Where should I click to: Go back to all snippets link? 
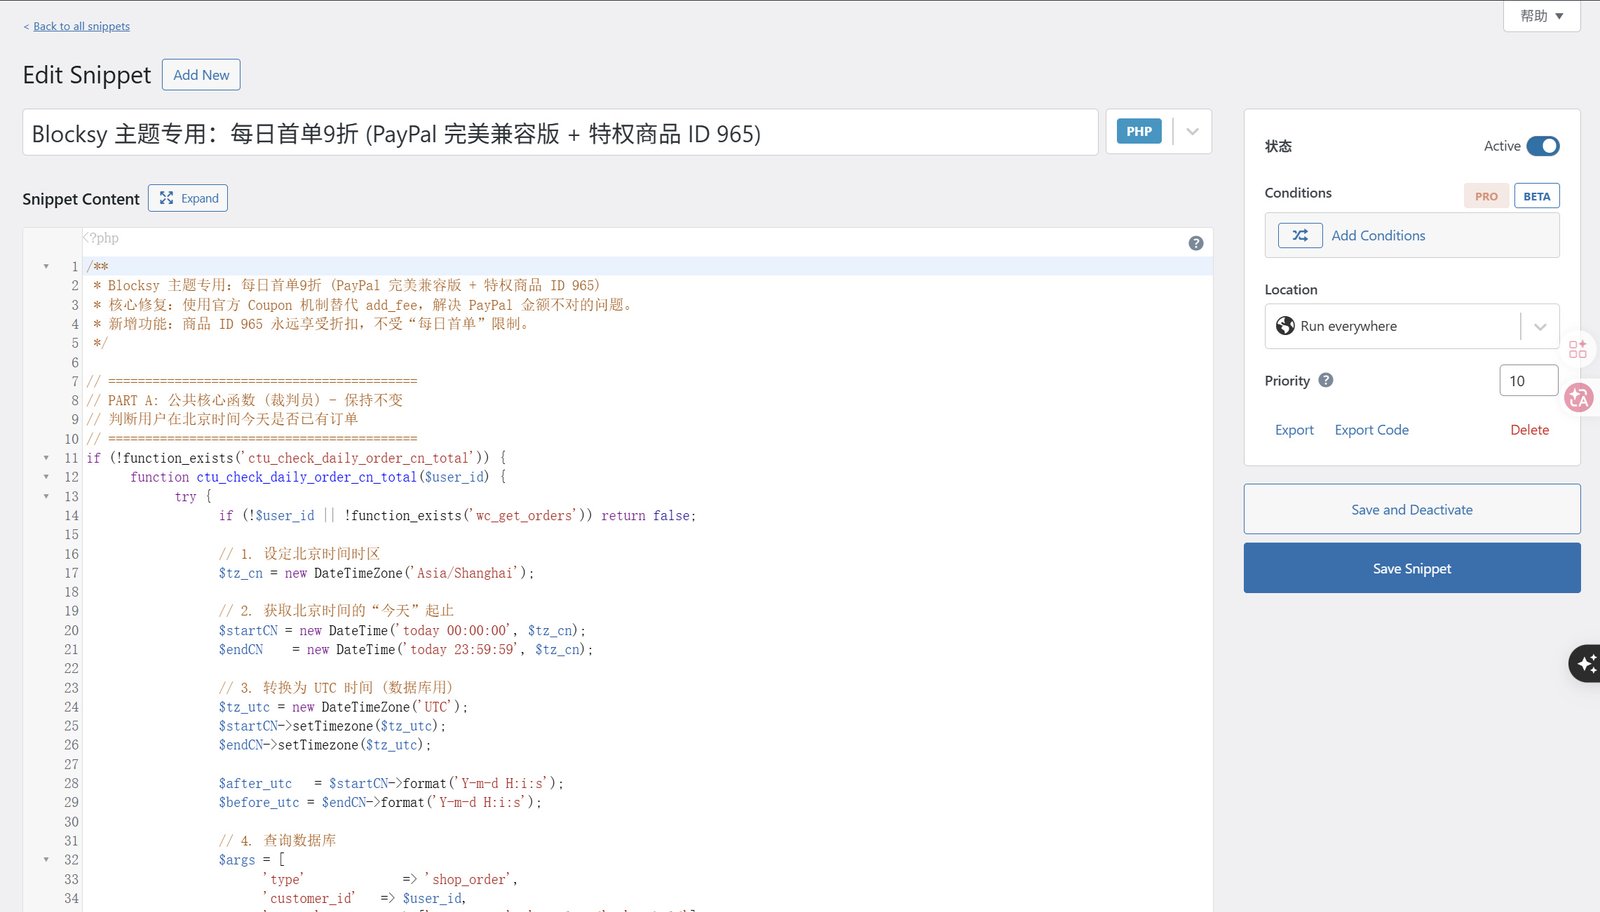tap(81, 26)
